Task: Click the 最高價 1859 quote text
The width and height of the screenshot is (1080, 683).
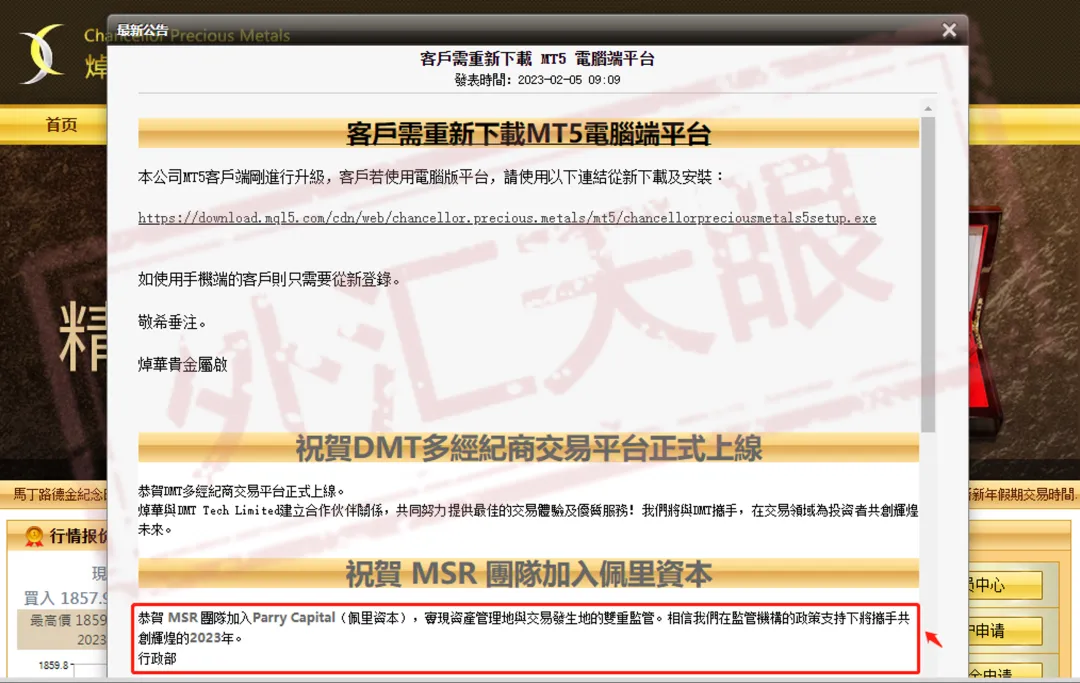Action: point(68,620)
